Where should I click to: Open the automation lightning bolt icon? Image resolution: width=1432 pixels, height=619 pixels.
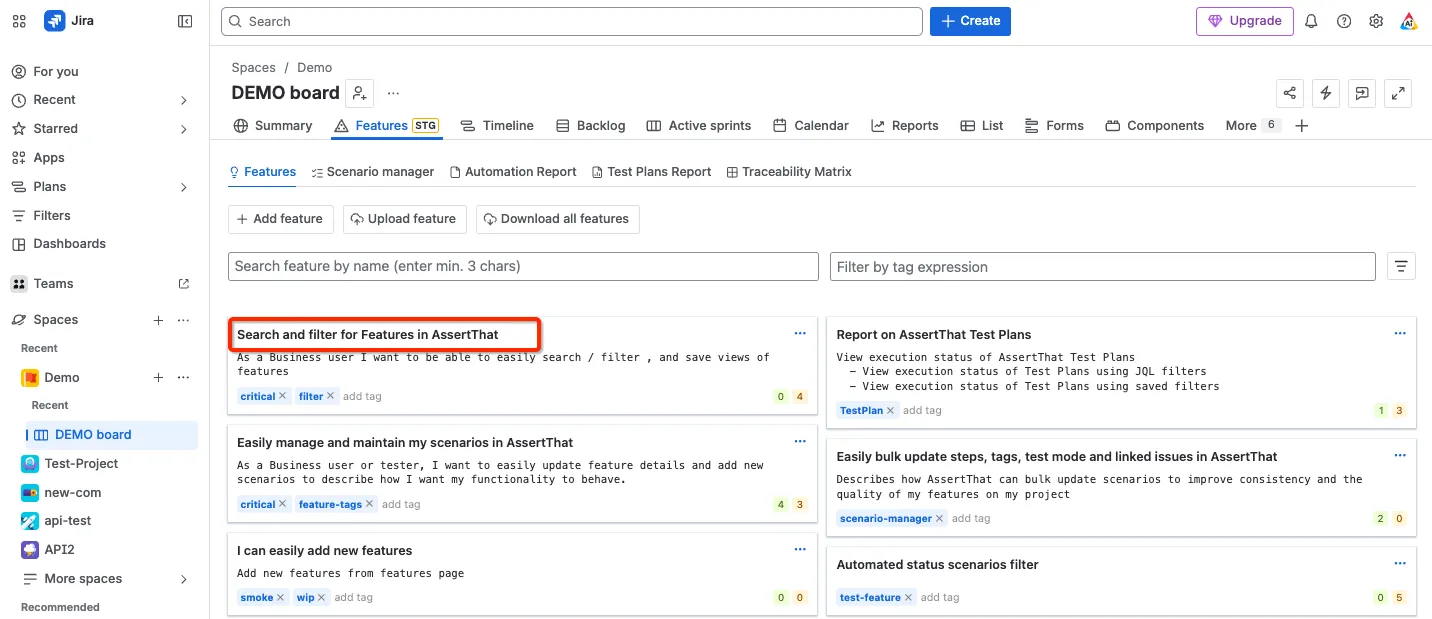click(x=1326, y=93)
